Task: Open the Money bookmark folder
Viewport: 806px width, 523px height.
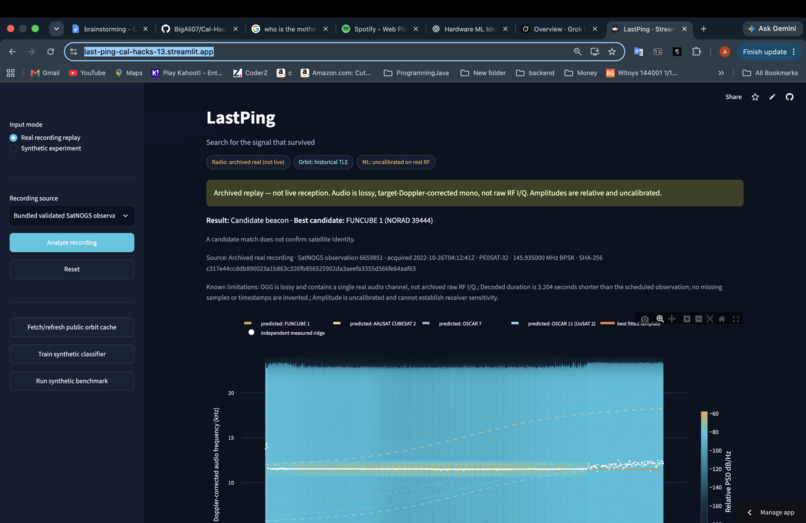Action: coord(581,73)
